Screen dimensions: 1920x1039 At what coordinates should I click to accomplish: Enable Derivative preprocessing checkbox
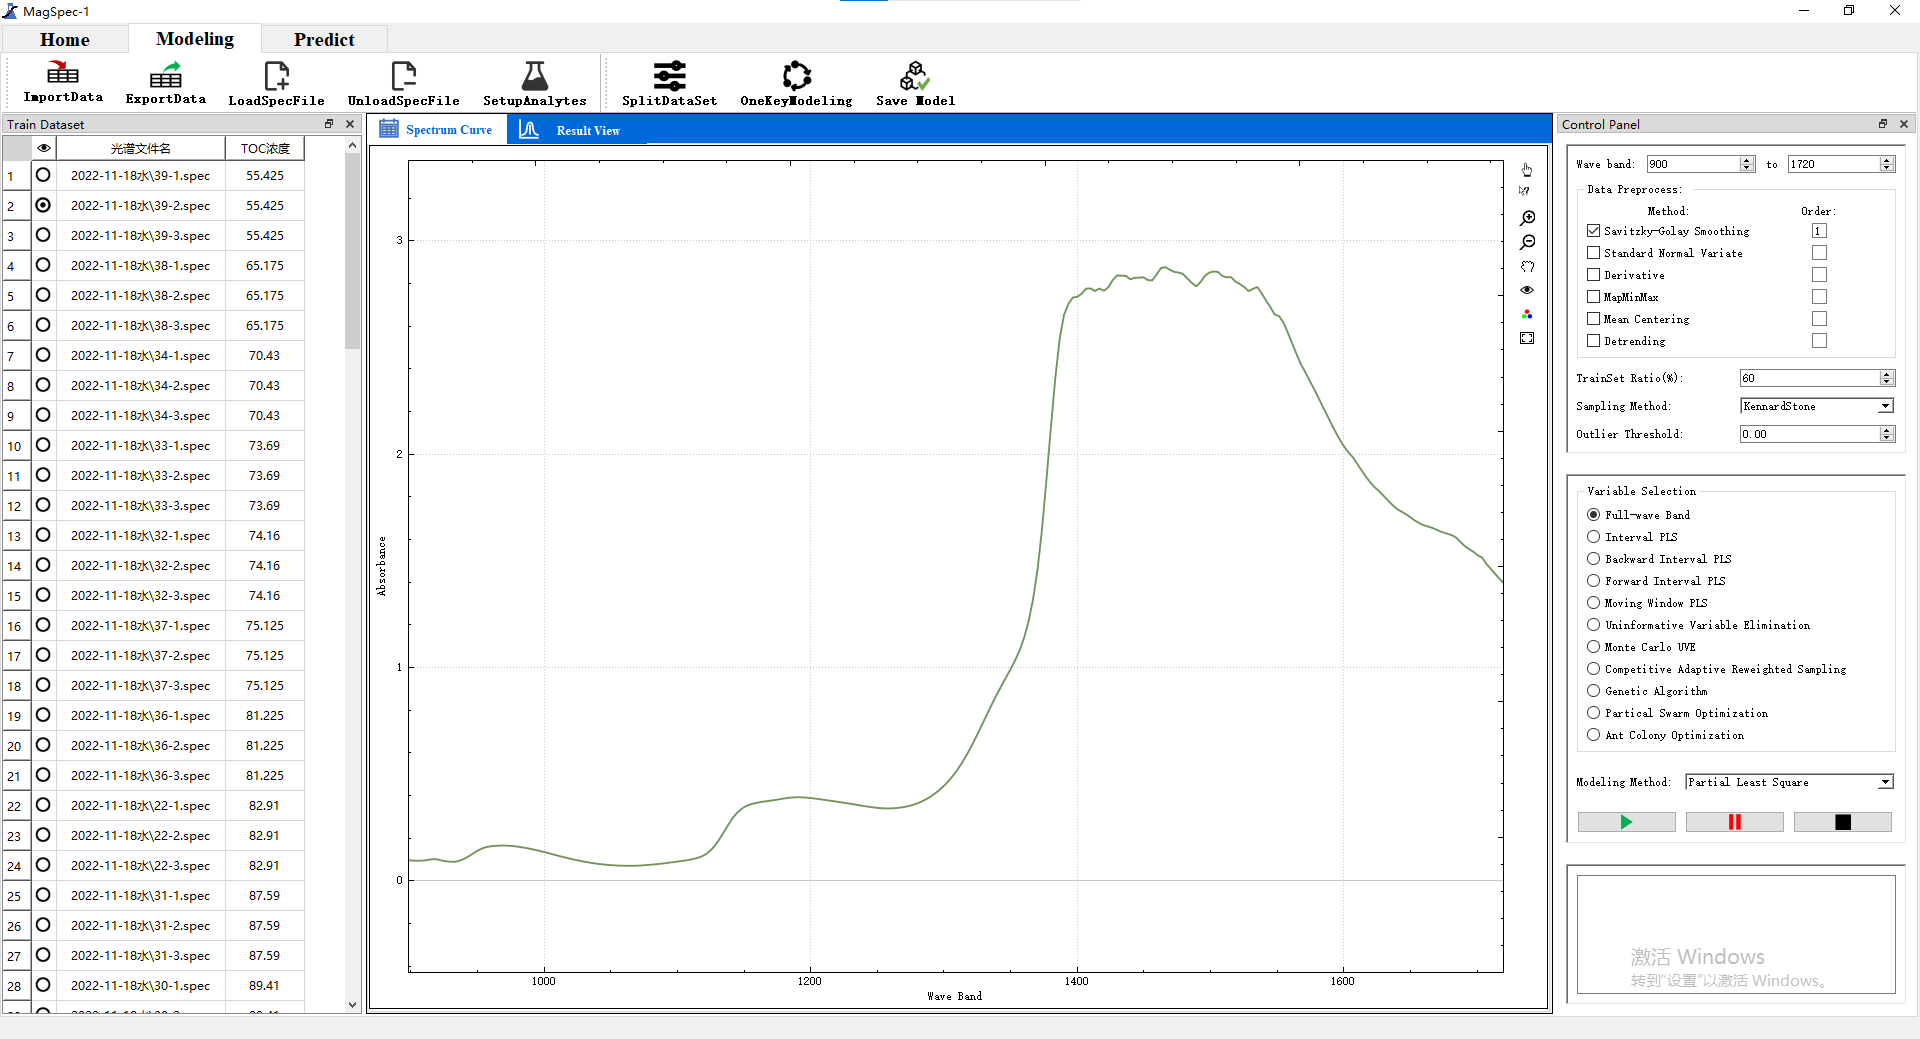point(1594,275)
